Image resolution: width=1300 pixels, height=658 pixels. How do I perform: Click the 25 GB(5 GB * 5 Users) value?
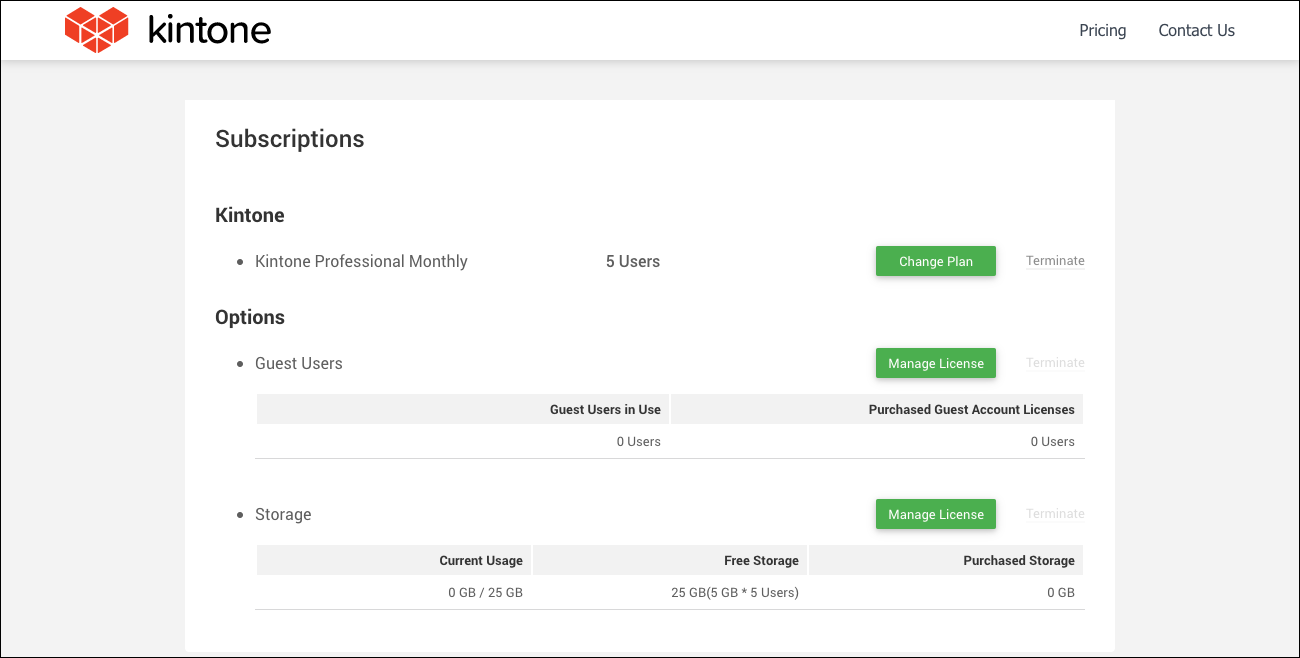coord(734,592)
